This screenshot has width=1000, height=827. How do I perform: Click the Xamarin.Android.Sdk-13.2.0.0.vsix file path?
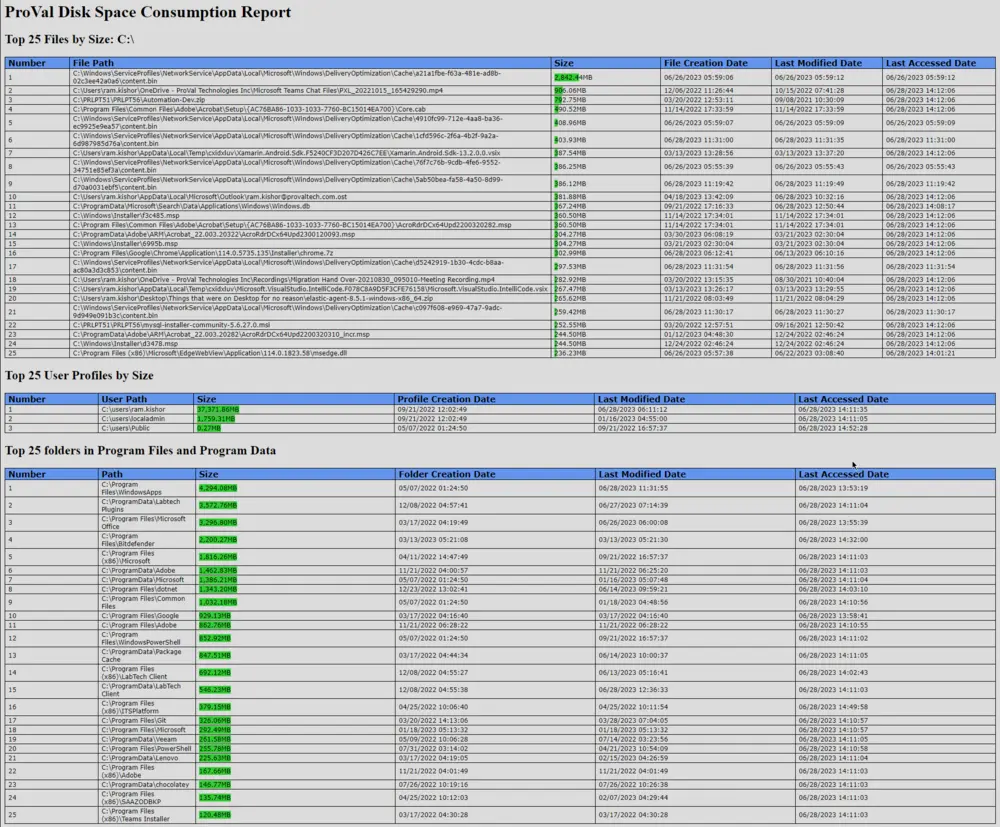point(286,153)
